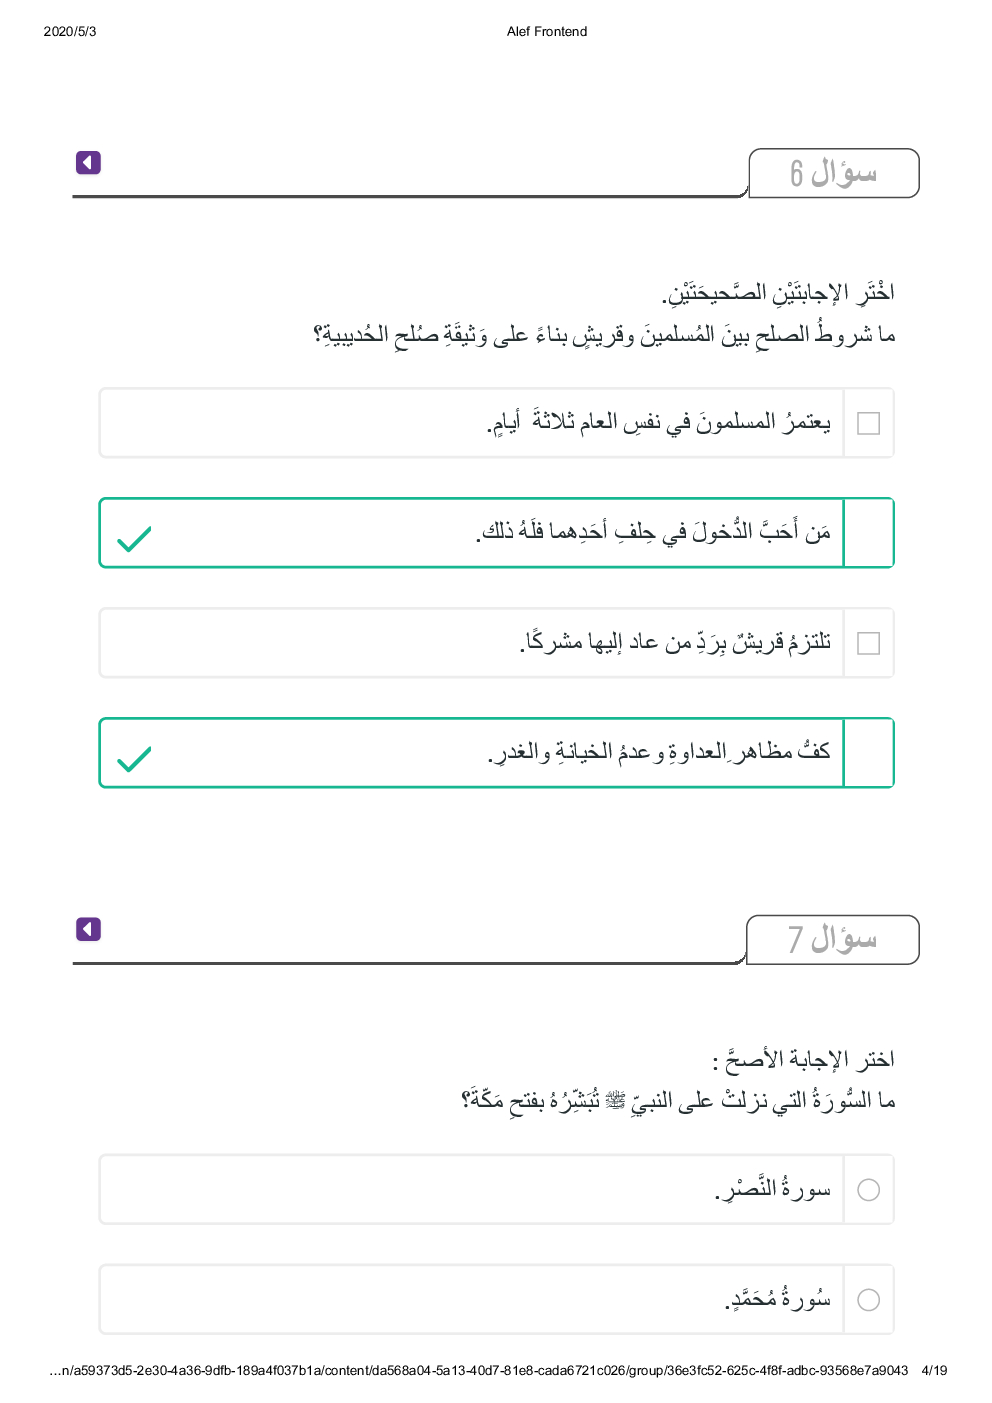Click the answer text تلتزم قريش بِرَدِّ من عاد
Image resolution: width=992 pixels, height=1403 pixels.
[675, 643]
